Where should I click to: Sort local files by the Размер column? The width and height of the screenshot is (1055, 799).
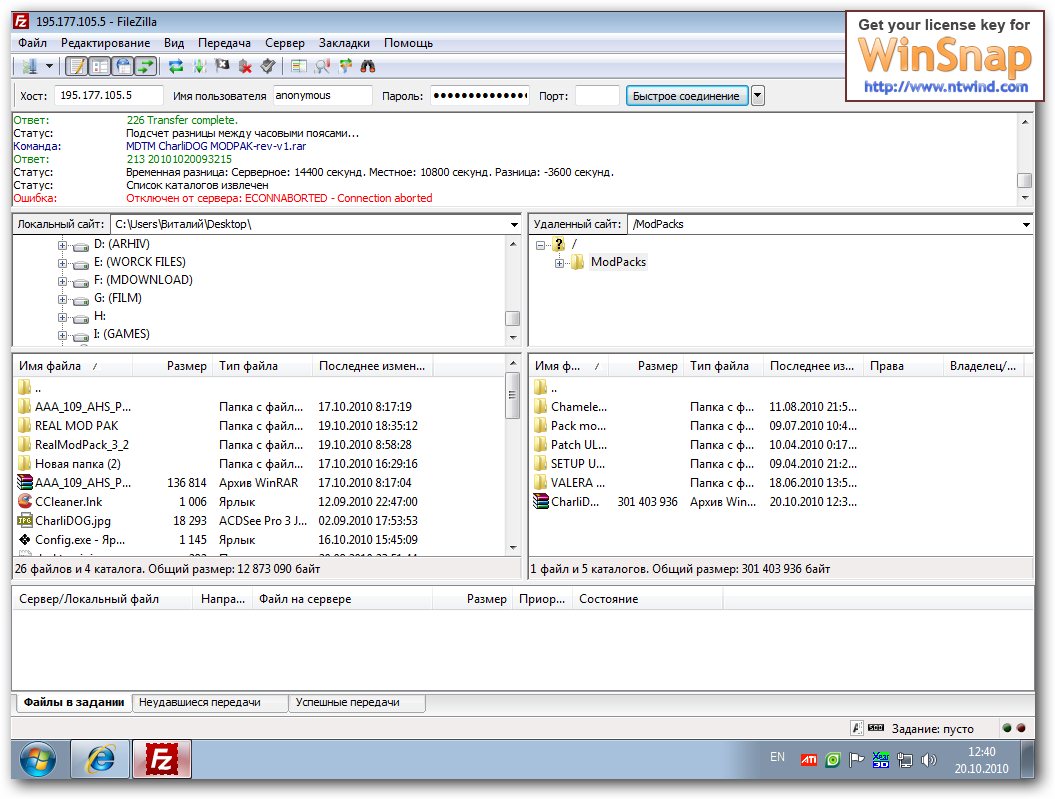(186, 367)
